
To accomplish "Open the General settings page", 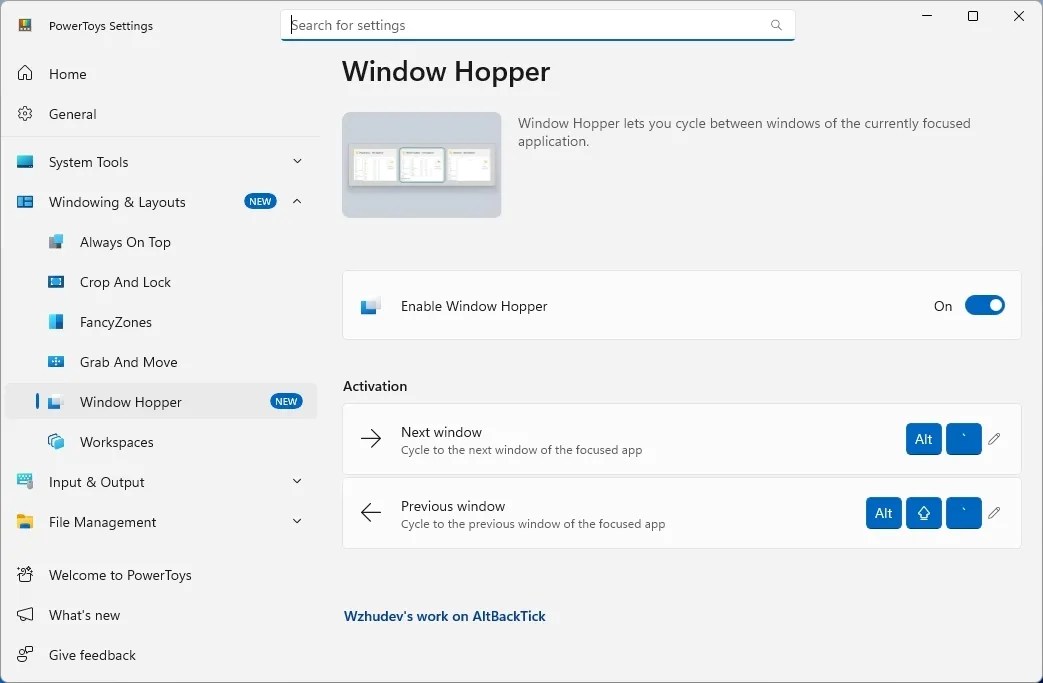I will [160, 114].
